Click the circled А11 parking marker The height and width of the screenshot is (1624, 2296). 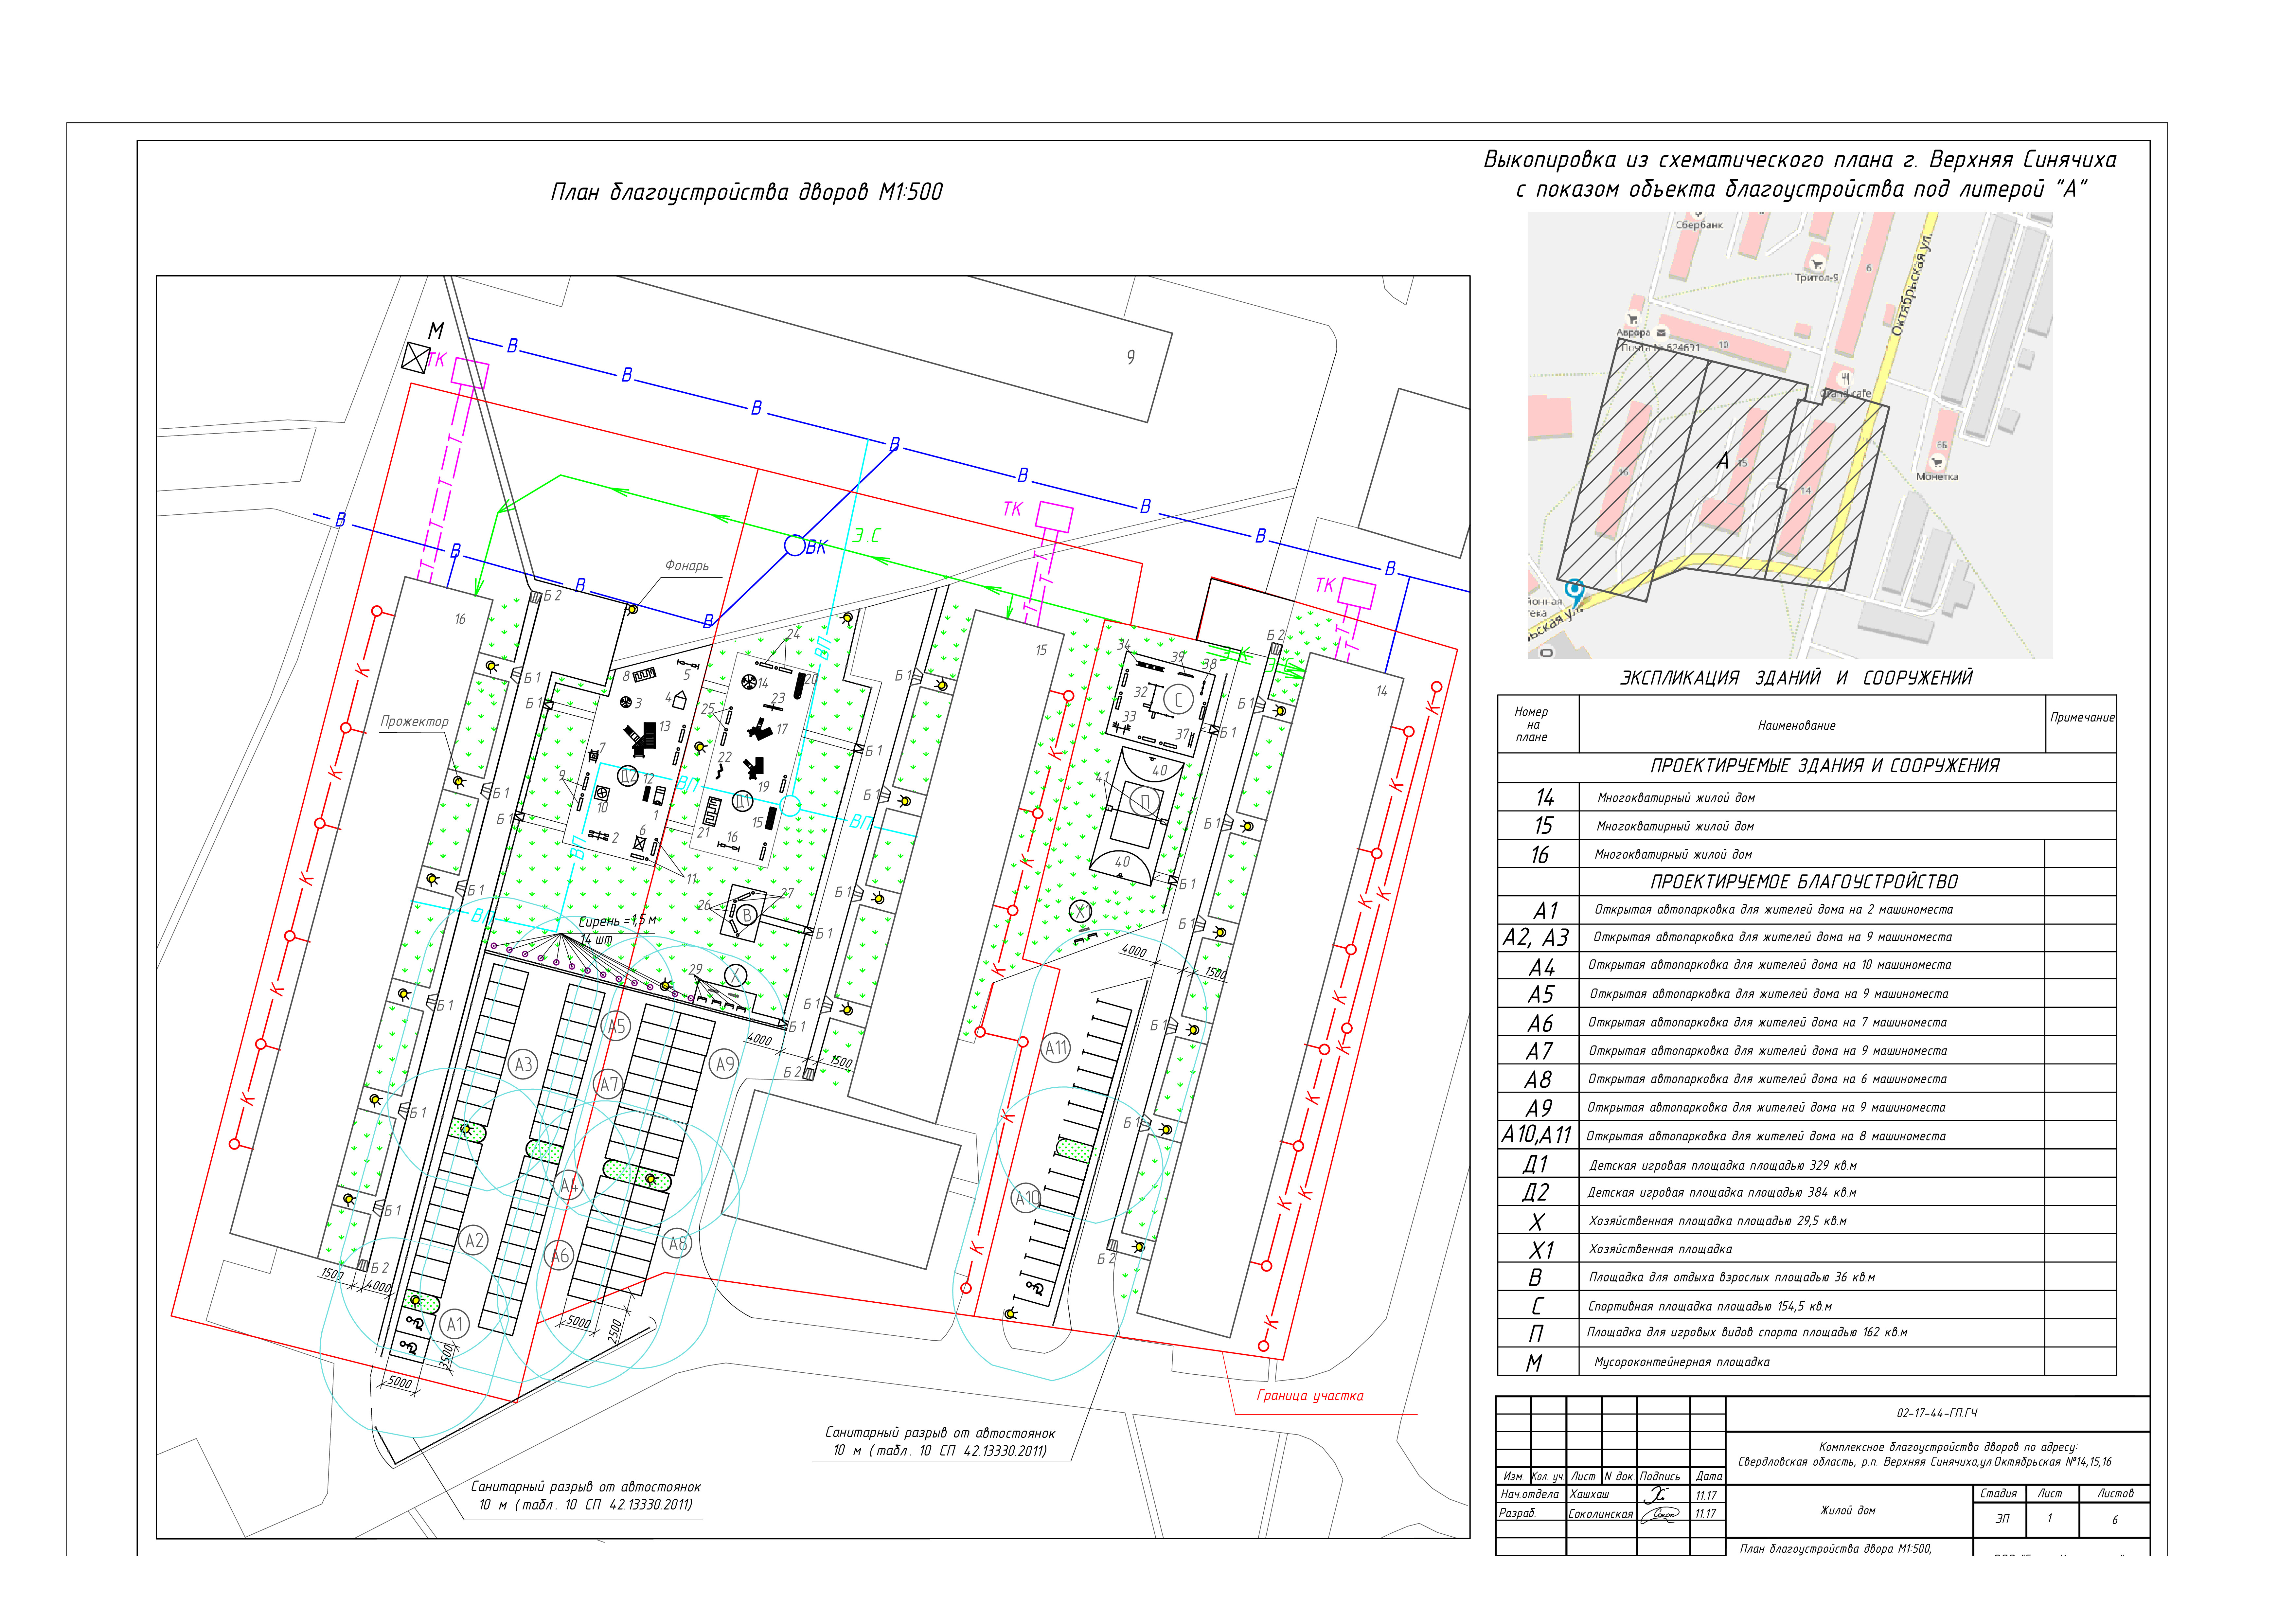[x=1056, y=1048]
